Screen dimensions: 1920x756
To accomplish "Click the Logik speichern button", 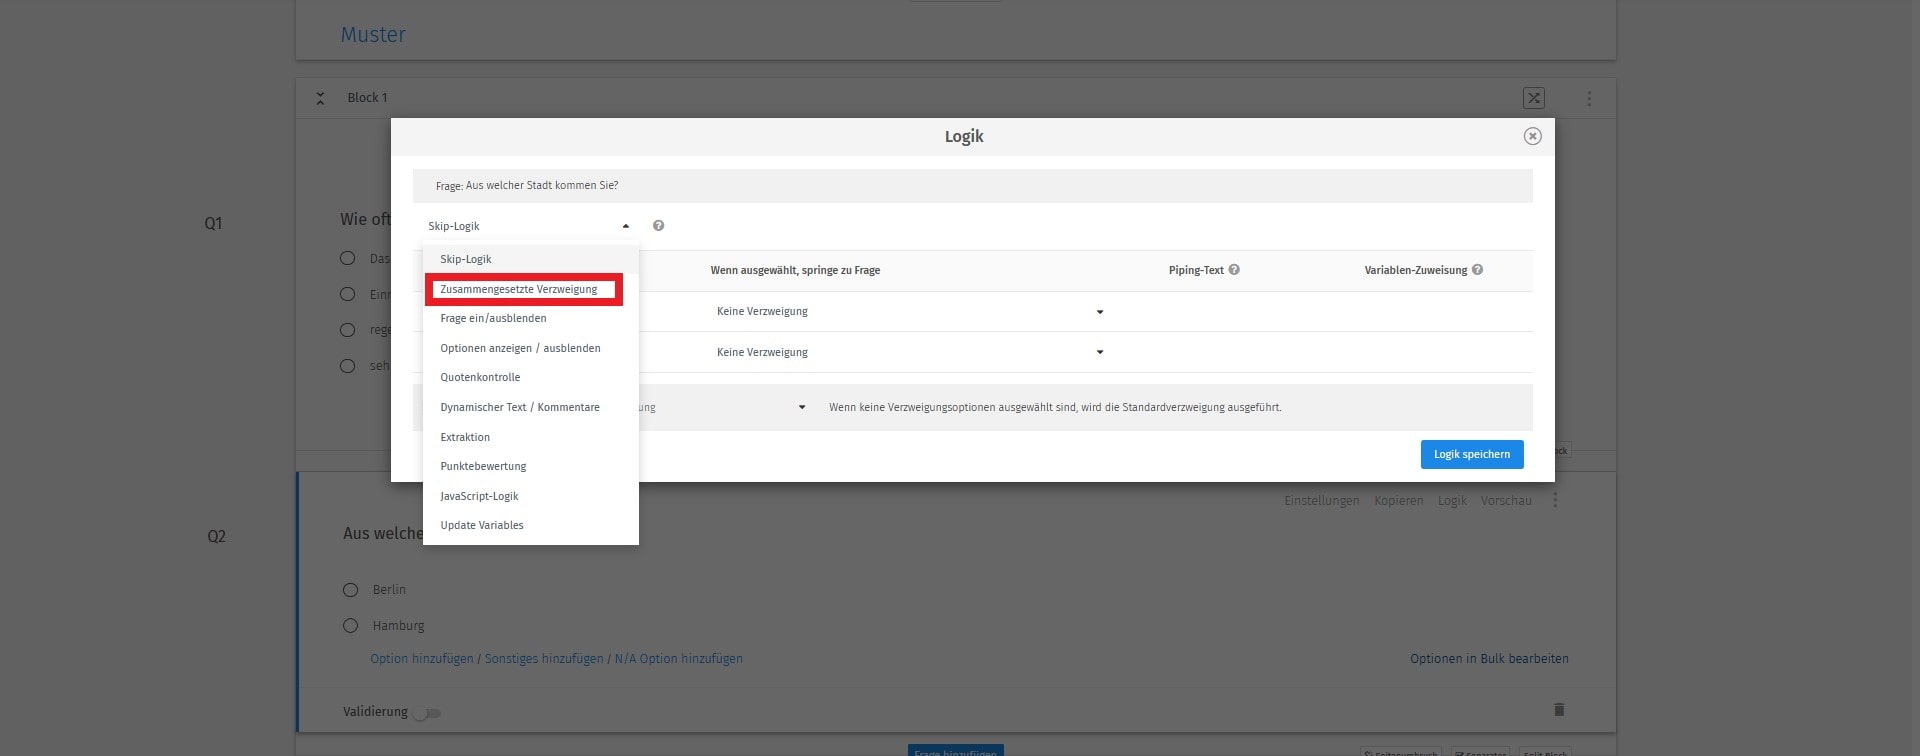I will 1472,454.
